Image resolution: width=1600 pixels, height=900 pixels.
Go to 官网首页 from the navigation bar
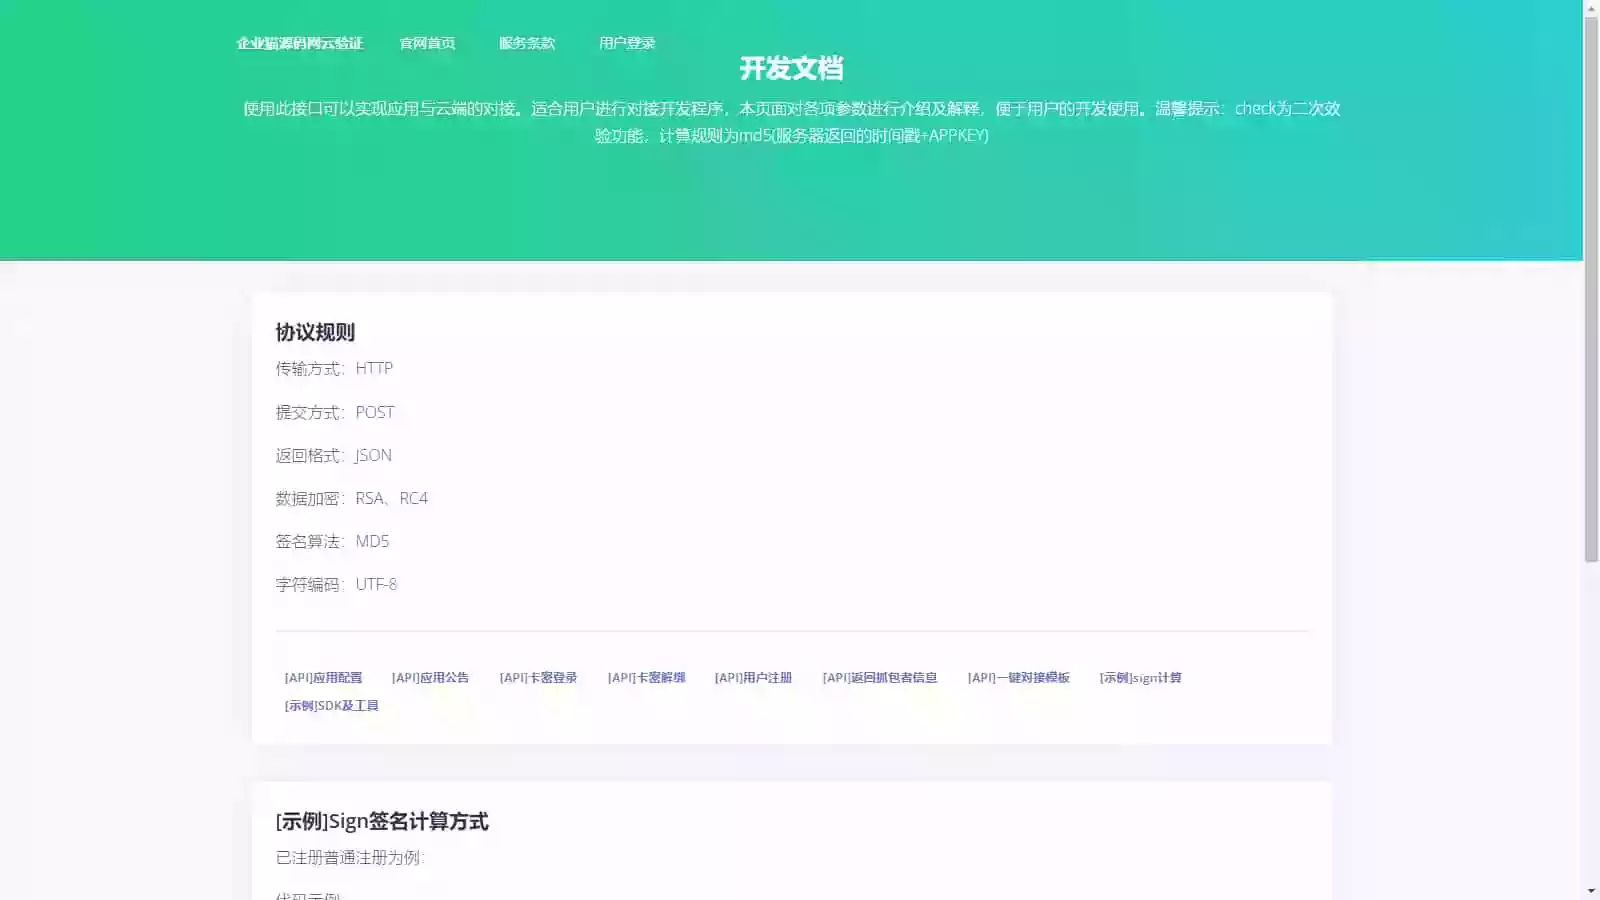[x=428, y=43]
